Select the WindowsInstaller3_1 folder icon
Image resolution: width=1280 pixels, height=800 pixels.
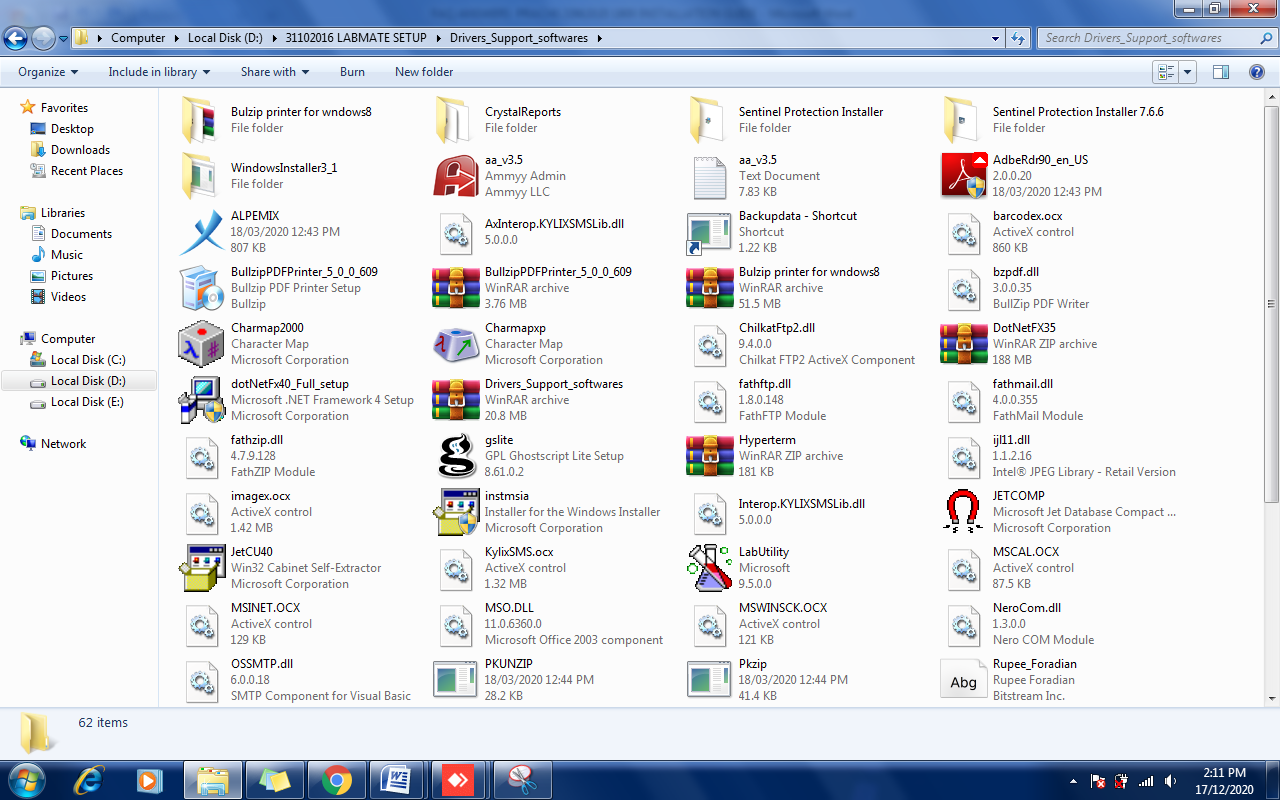[x=202, y=176]
